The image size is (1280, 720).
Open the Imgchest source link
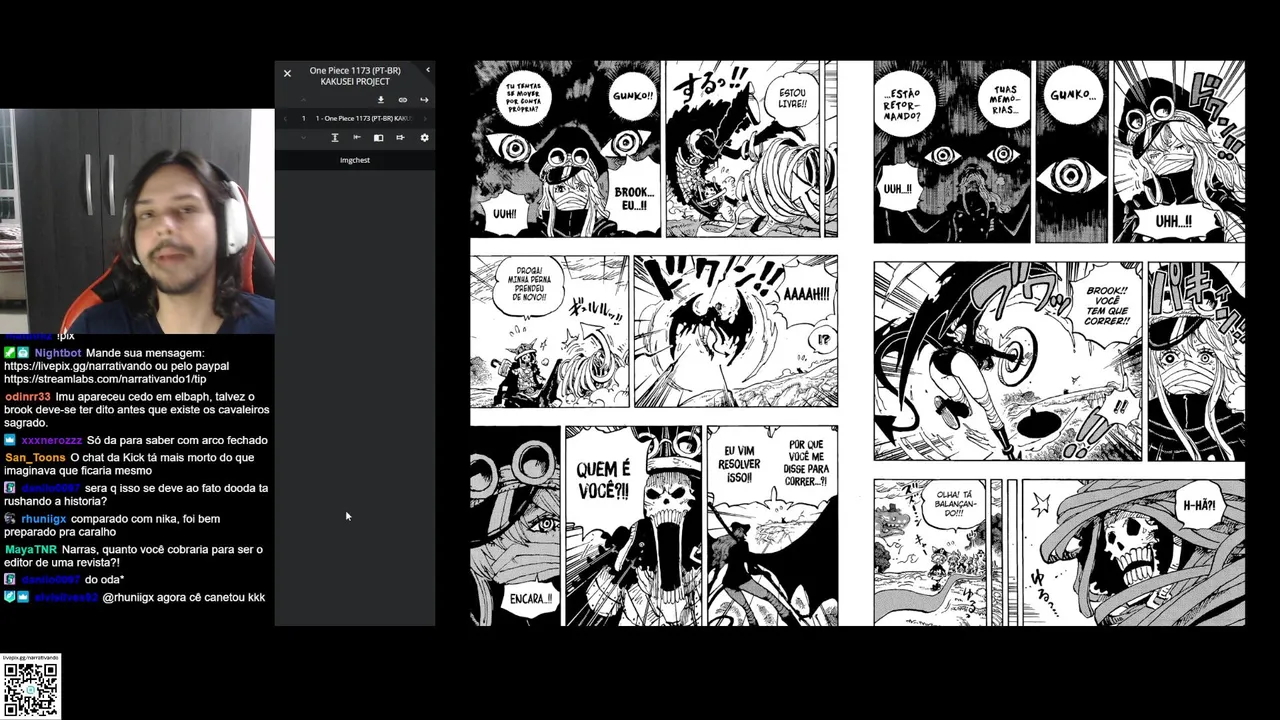[x=355, y=160]
